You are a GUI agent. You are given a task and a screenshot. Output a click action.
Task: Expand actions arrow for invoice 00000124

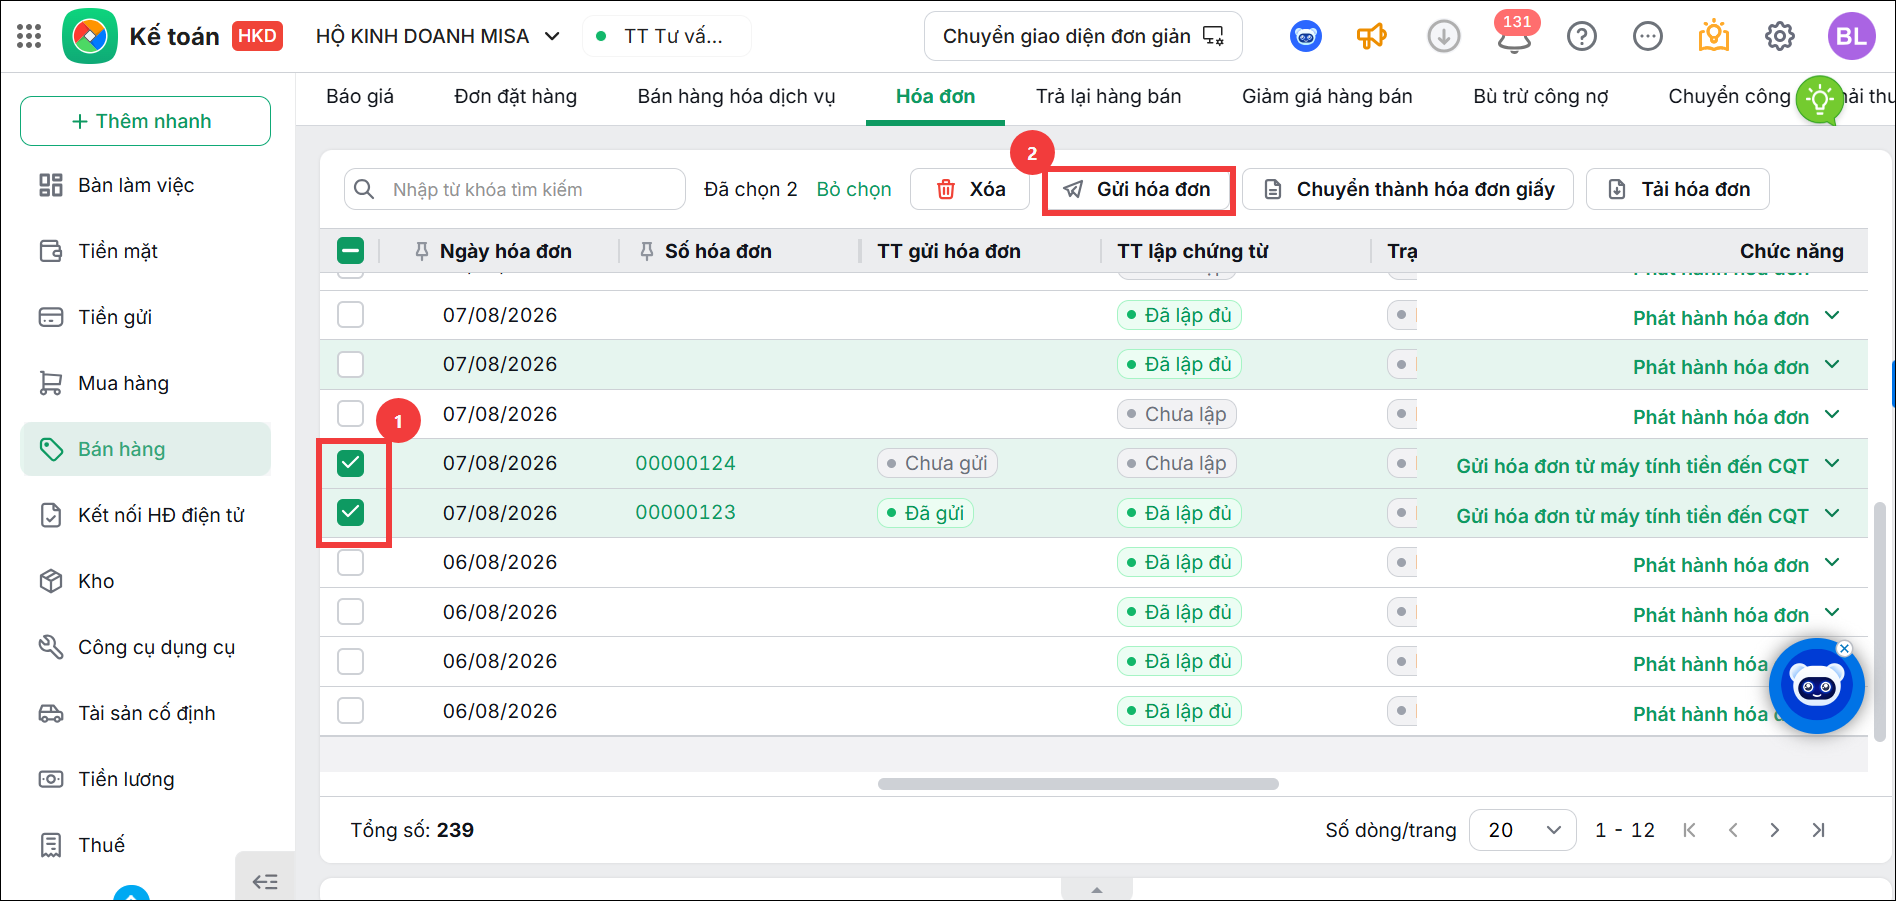pos(1832,463)
